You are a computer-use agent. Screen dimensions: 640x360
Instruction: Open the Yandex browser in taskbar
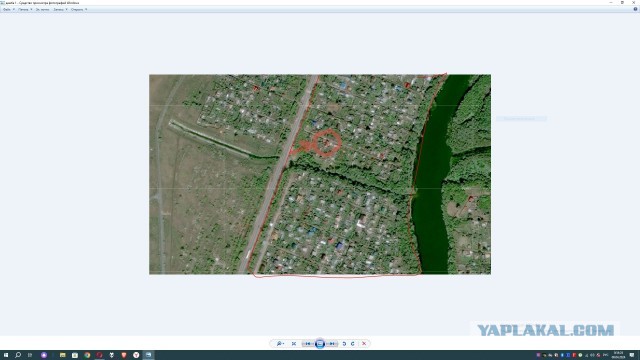coord(136,355)
